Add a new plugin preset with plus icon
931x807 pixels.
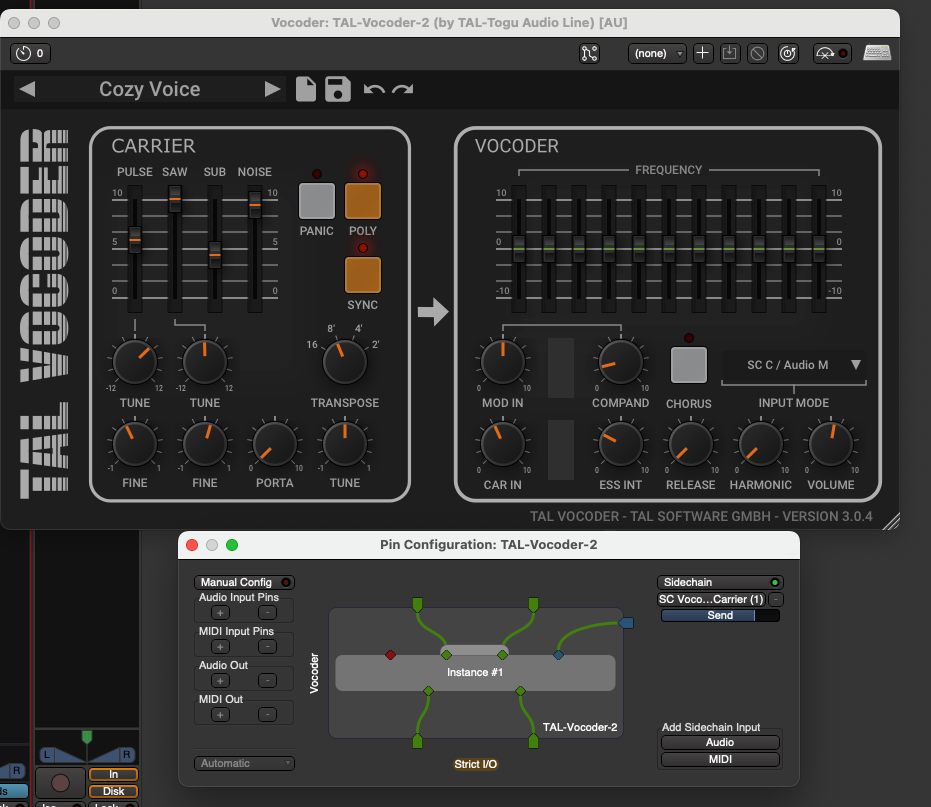702,53
